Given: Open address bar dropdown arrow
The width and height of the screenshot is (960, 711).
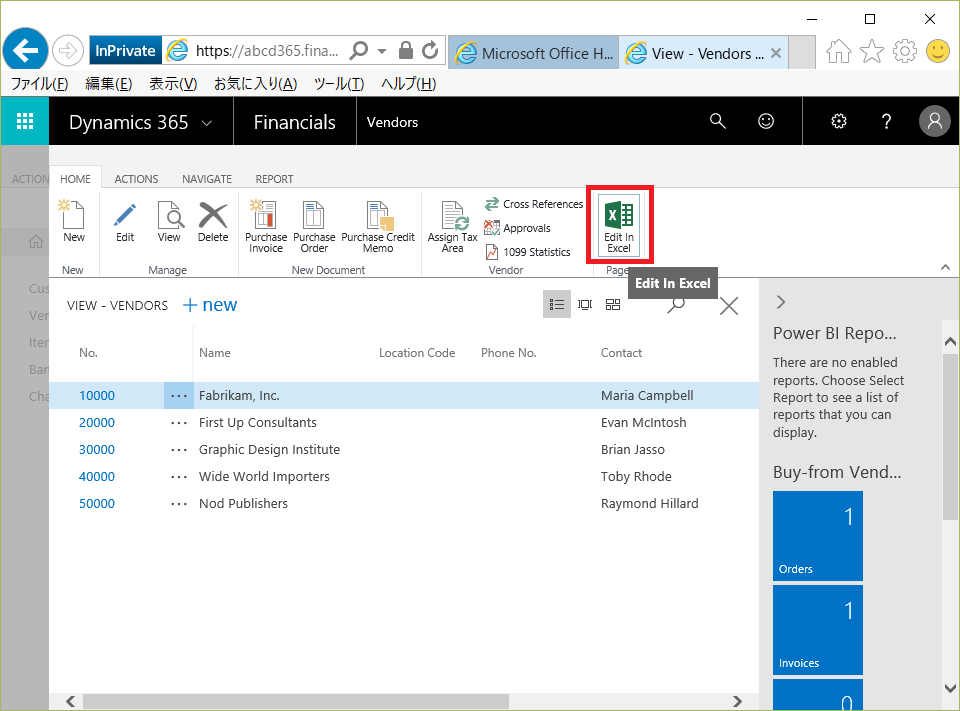Looking at the screenshot, I should click(382, 51).
